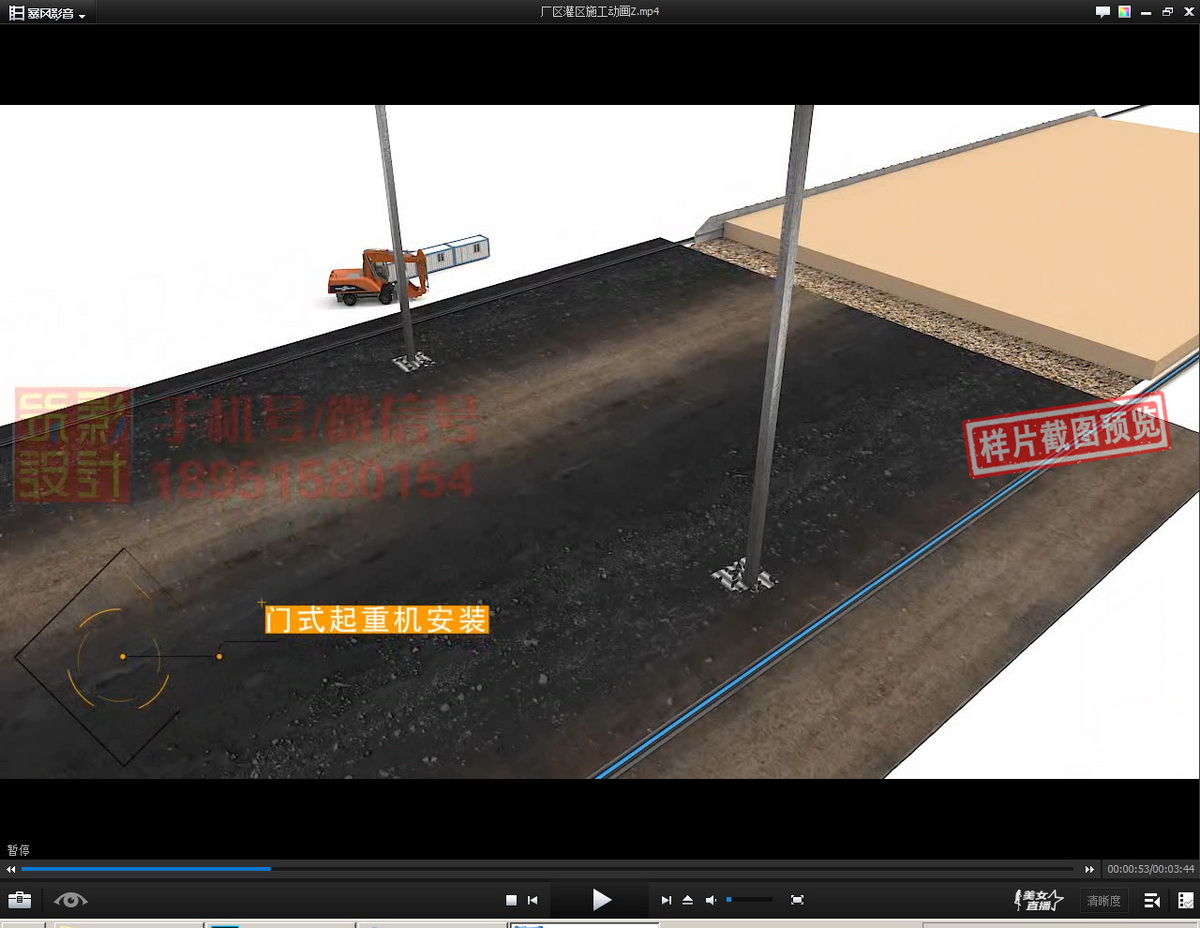Click the 清晰度 quality button

[x=1103, y=900]
